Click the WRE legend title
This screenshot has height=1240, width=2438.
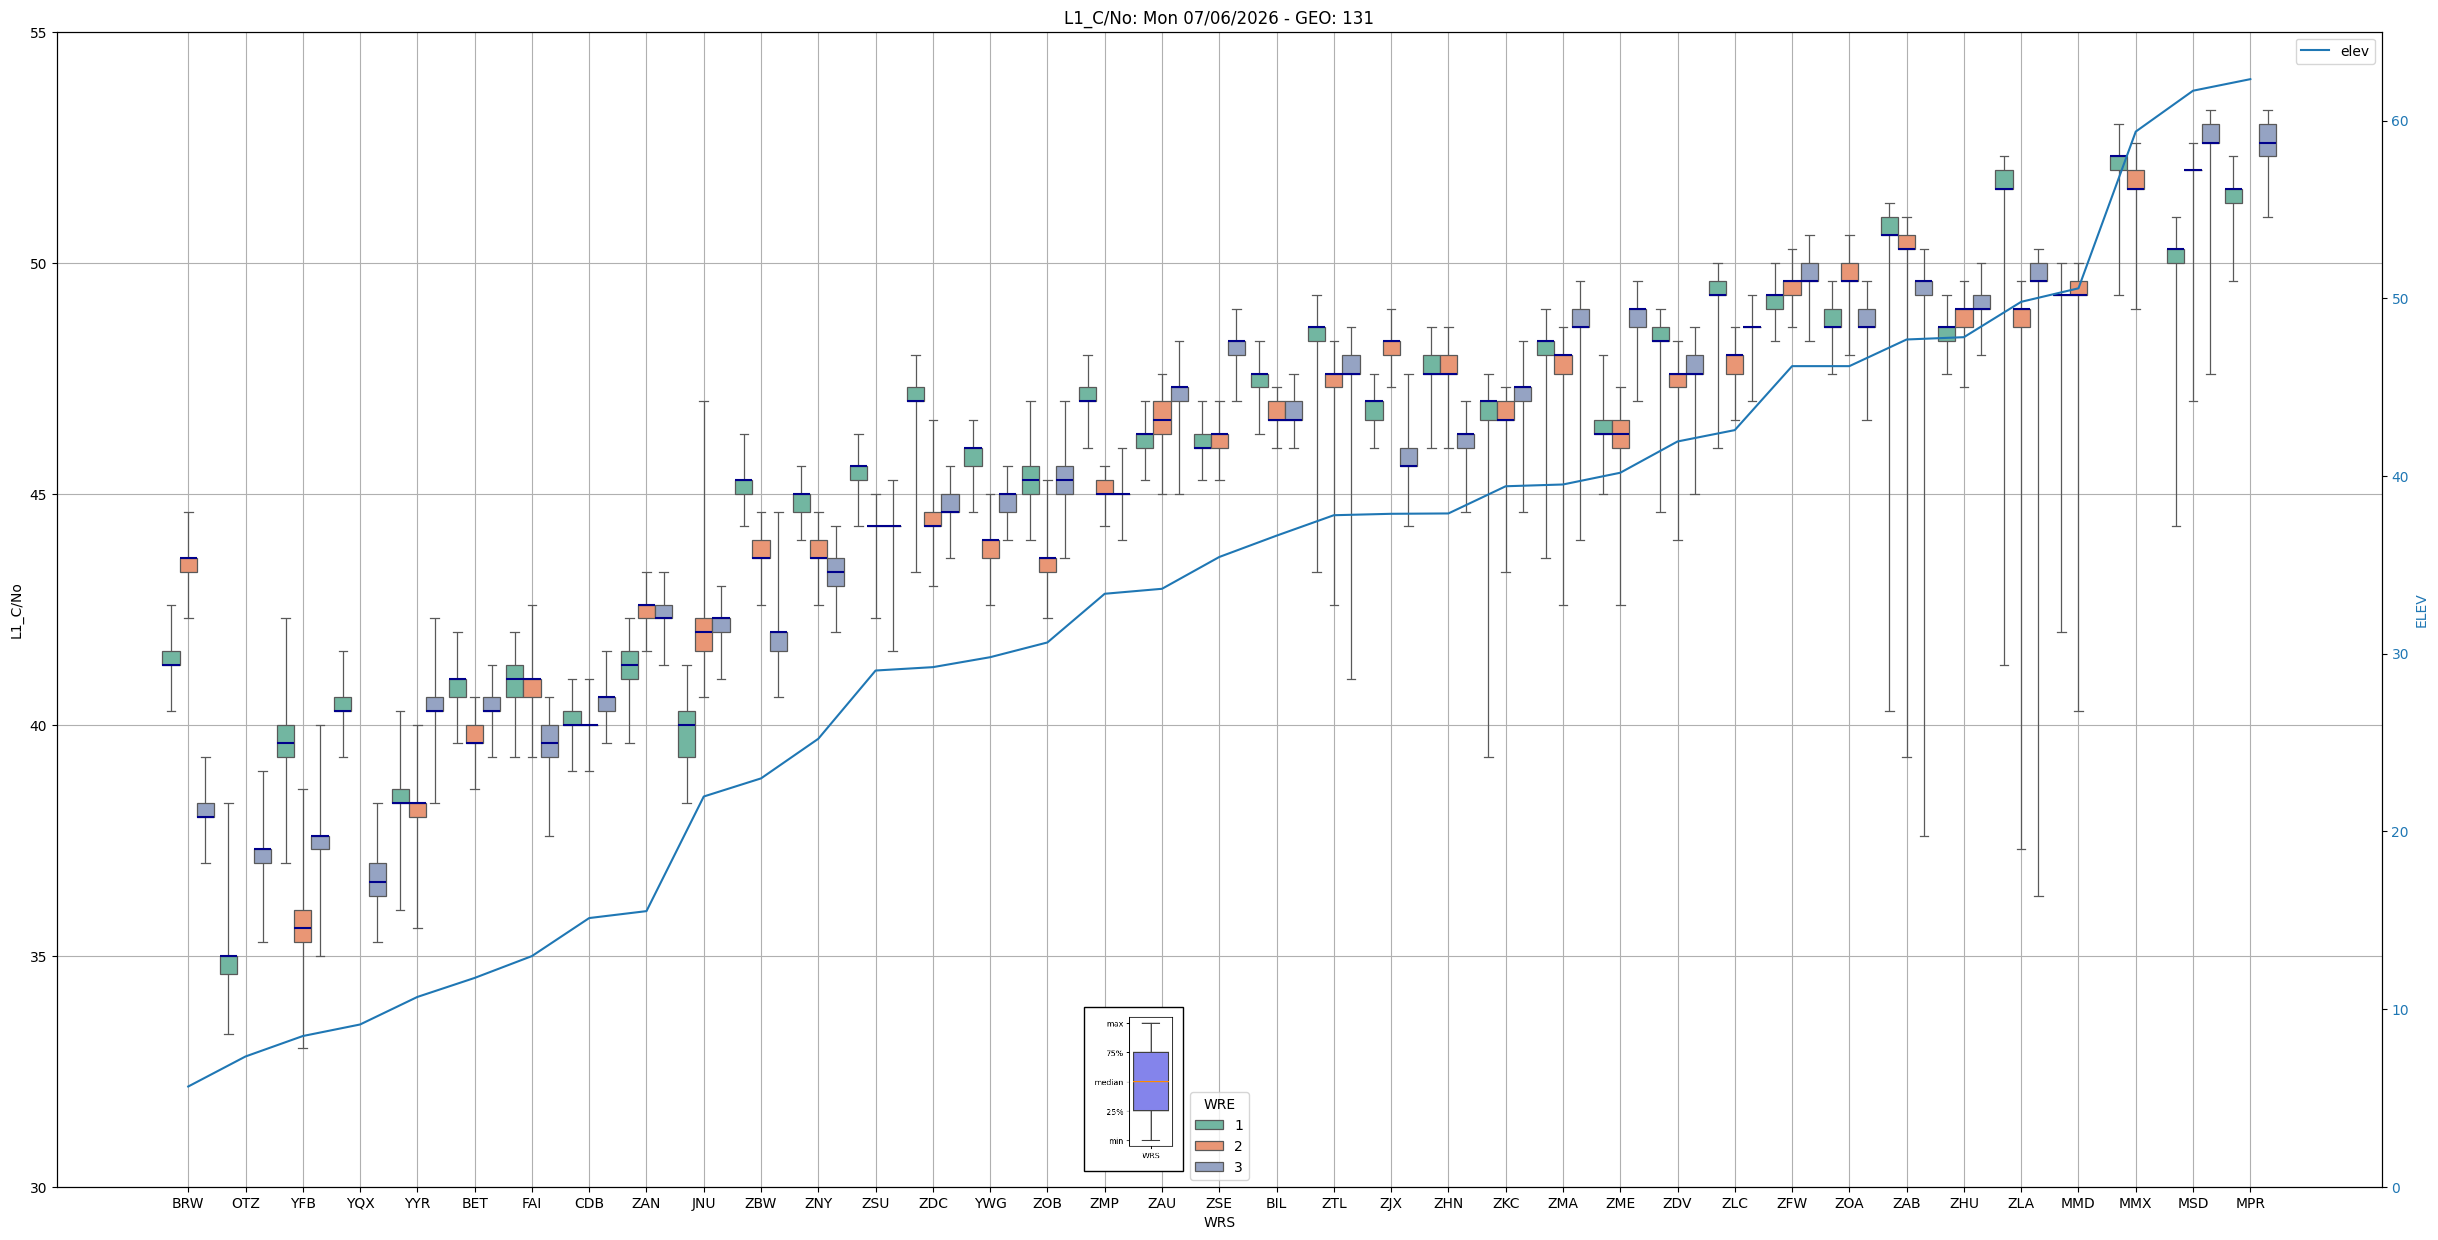pyautogui.click(x=1219, y=1104)
